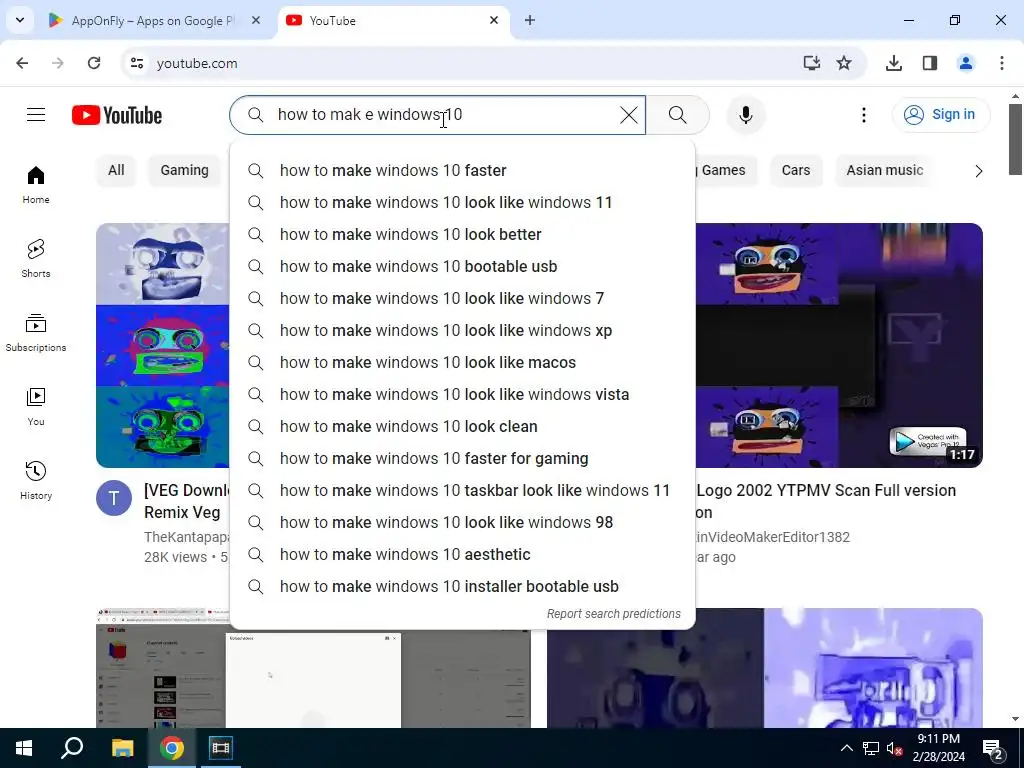The image size is (1024, 768).
Task: Open Windows taskbar search
Action: pyautogui.click(x=72, y=748)
